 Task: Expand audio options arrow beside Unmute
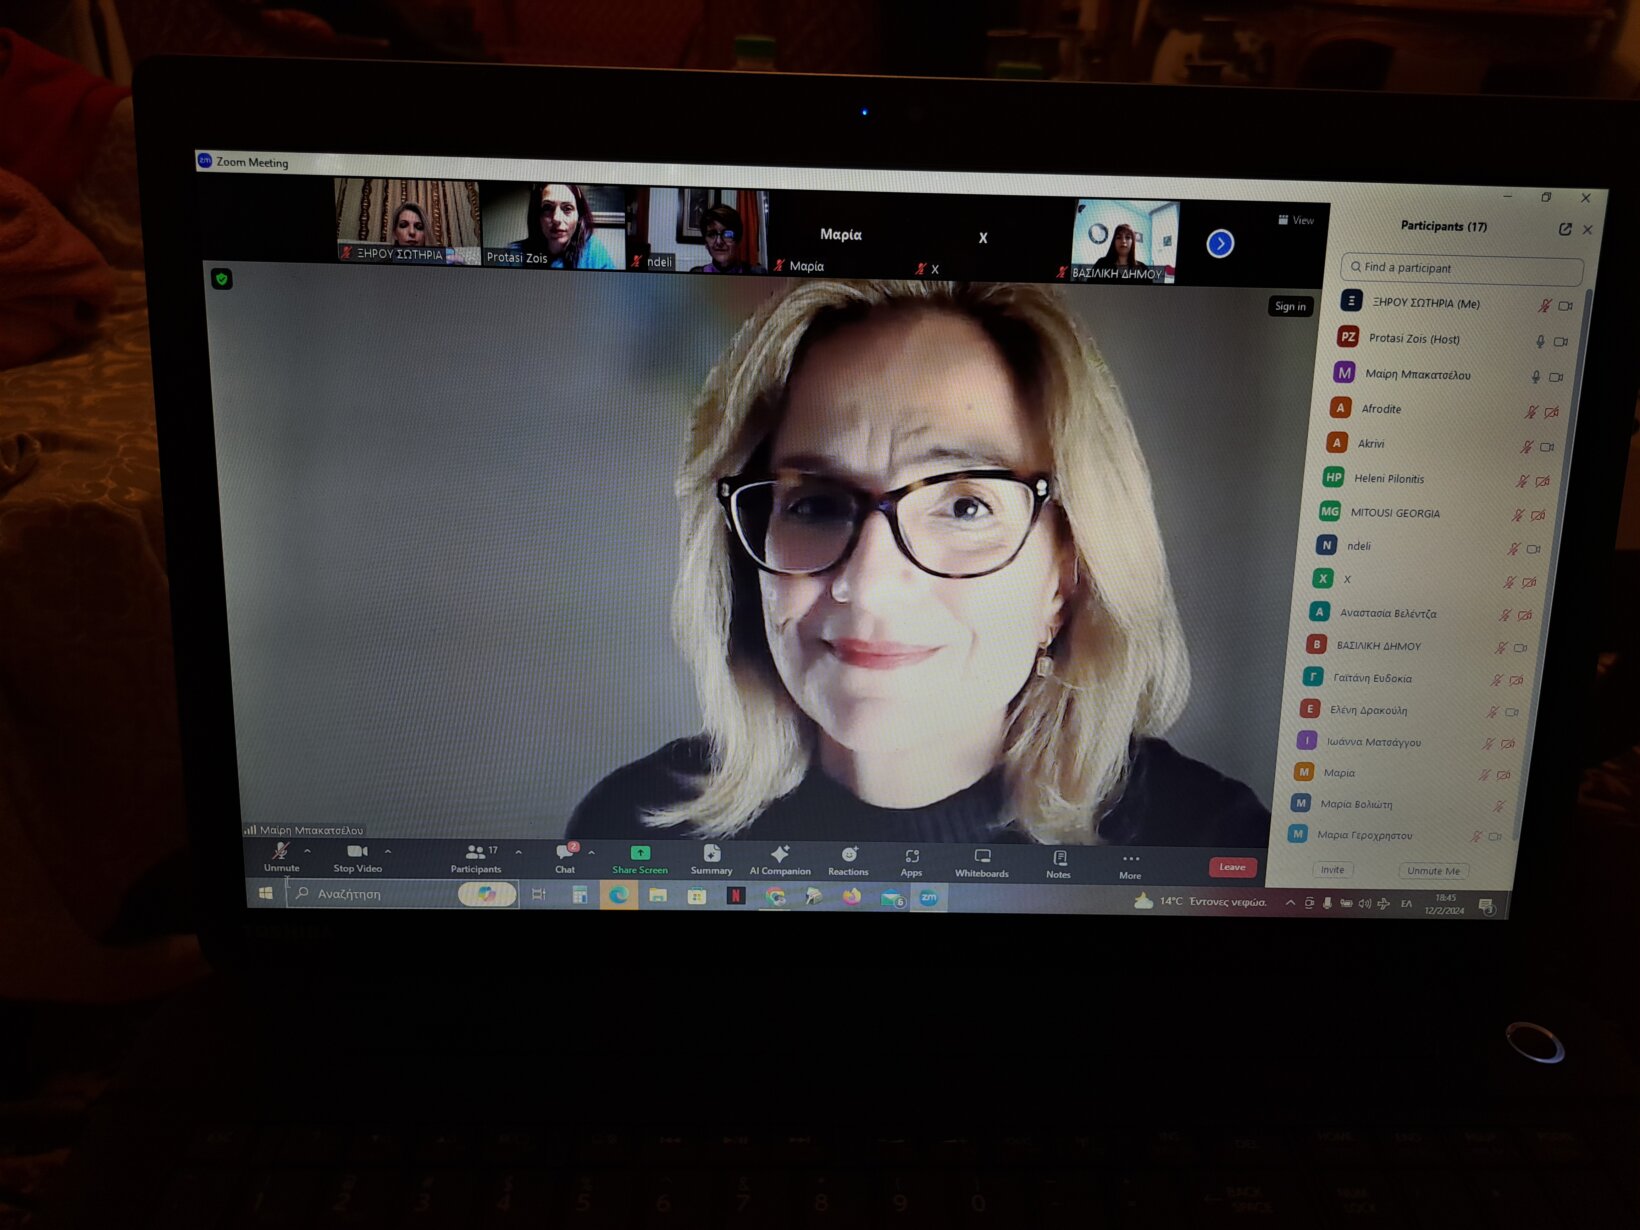[307, 851]
